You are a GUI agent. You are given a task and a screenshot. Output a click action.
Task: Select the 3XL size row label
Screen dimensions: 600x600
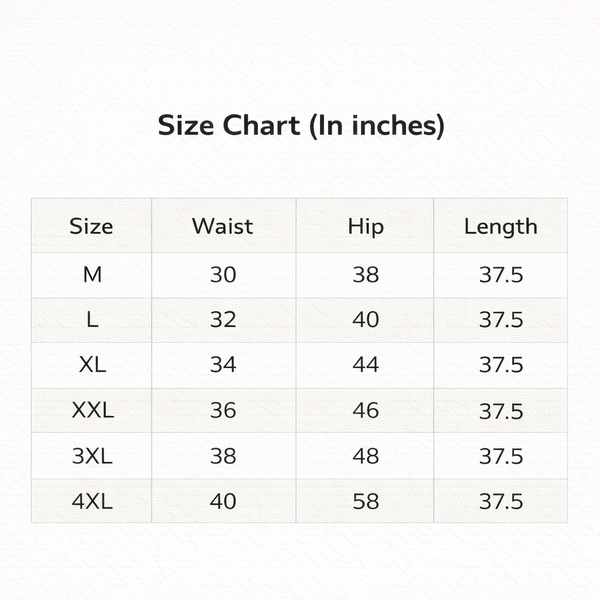pyautogui.click(x=91, y=456)
